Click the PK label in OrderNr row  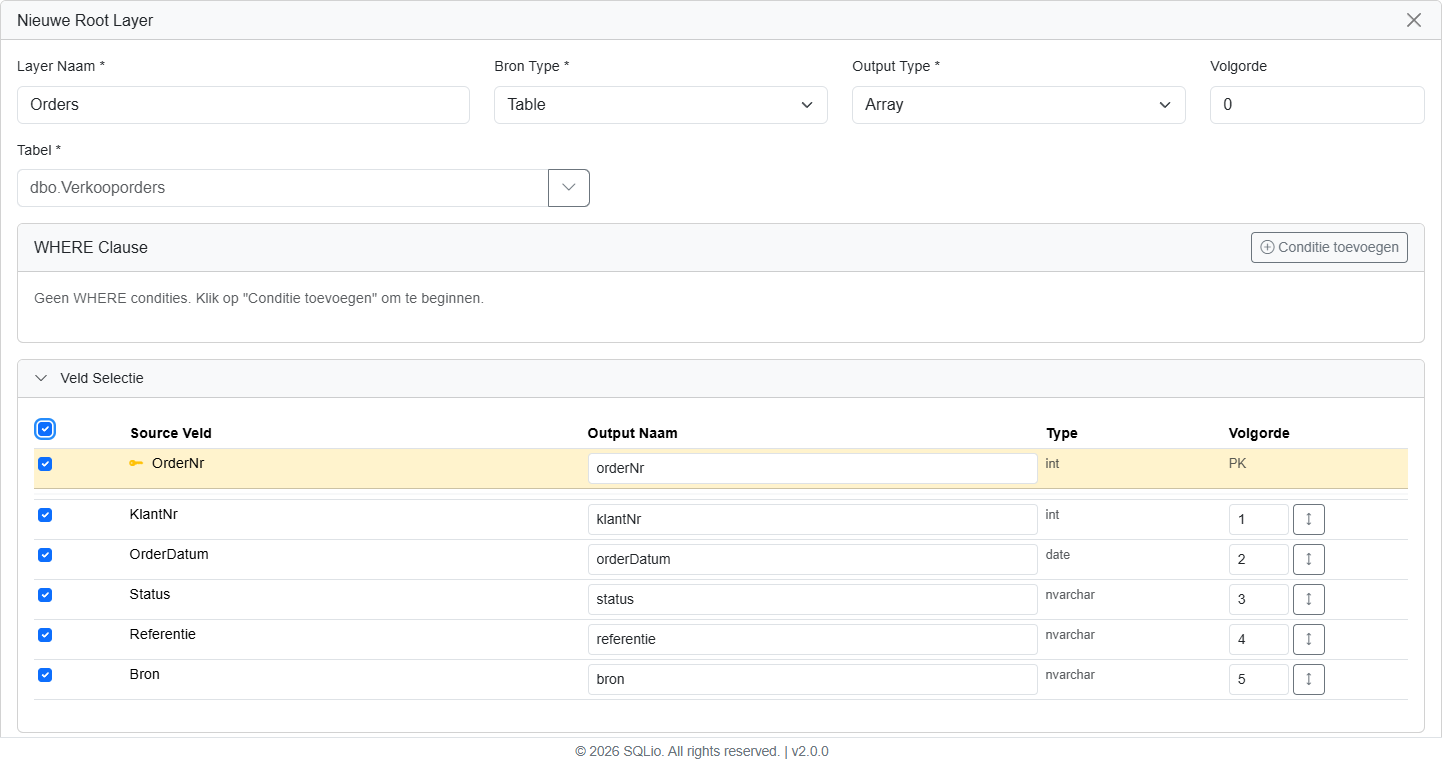click(x=1238, y=464)
